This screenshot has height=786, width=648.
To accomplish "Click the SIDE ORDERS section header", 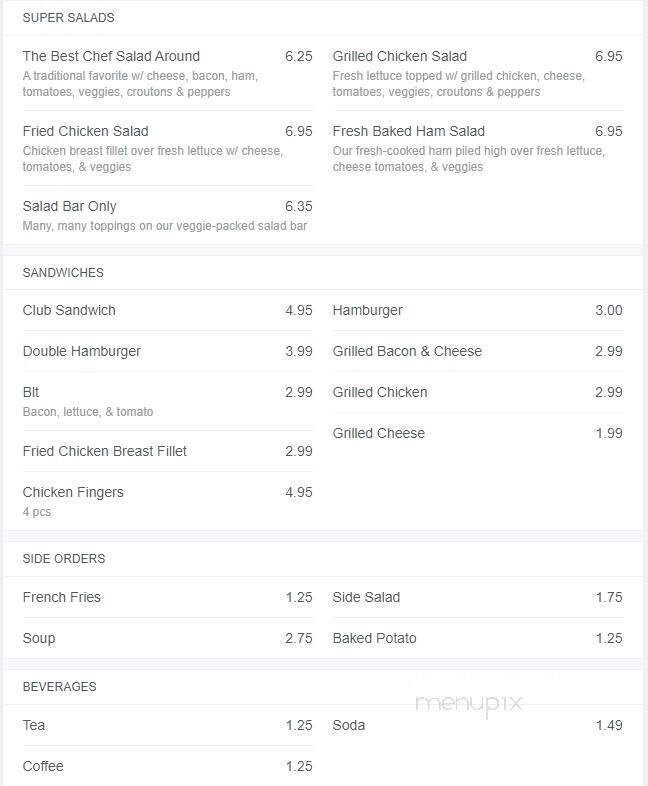I will tap(64, 559).
